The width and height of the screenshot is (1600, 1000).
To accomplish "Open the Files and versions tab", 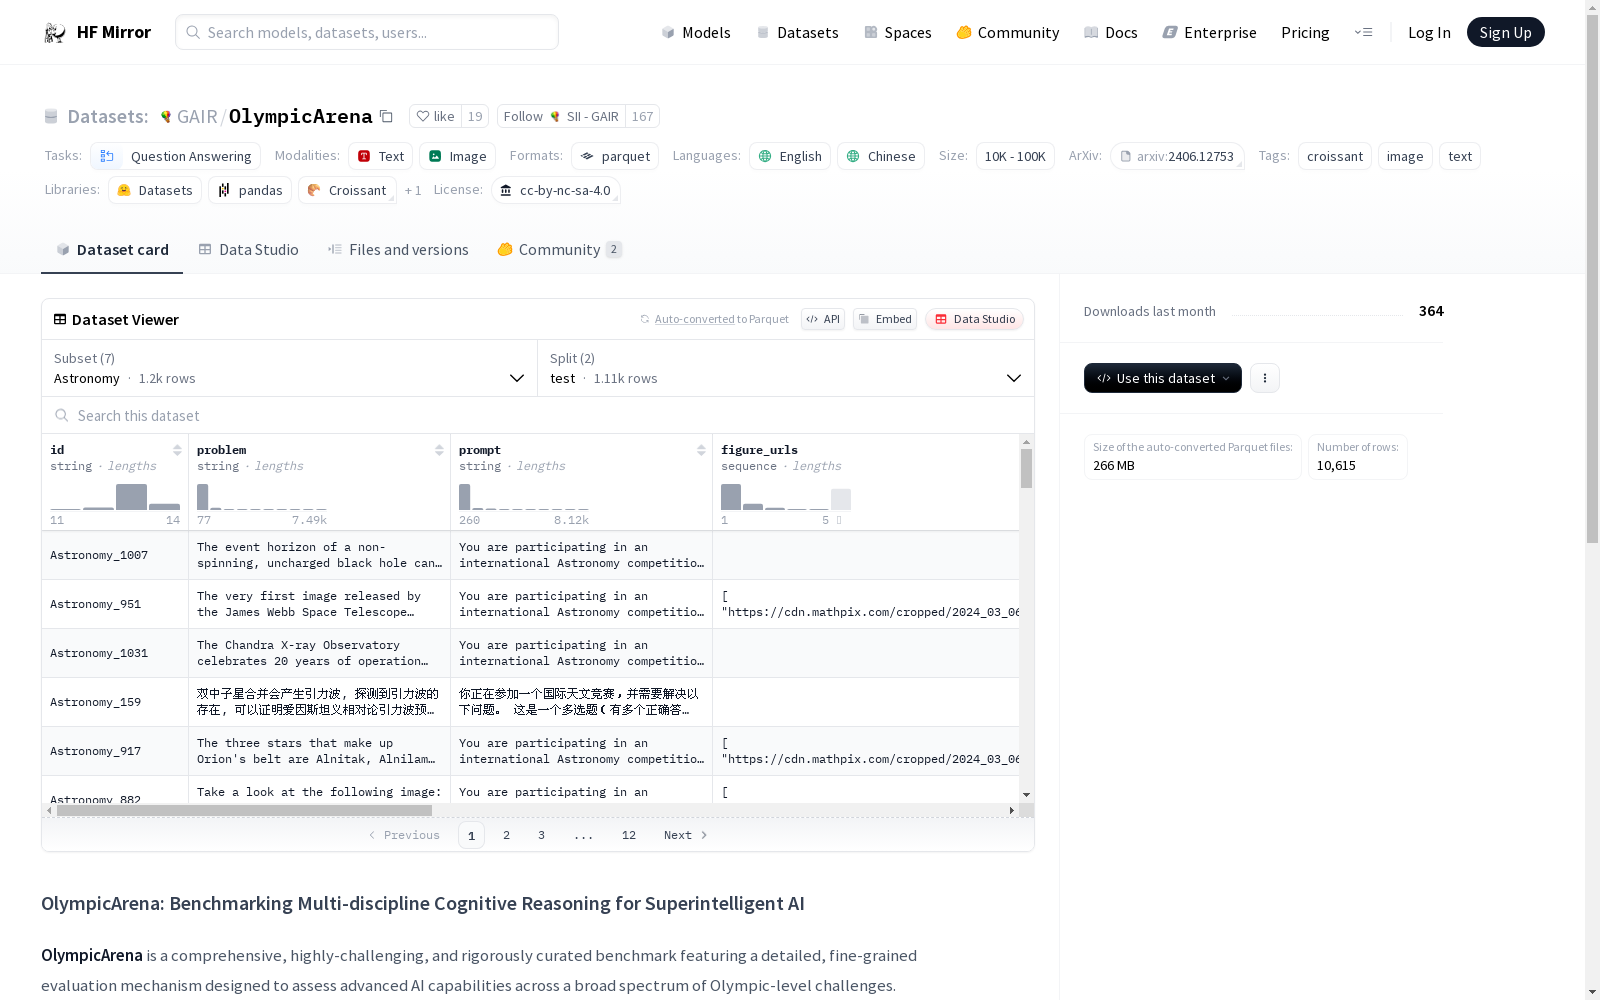I will click(x=398, y=250).
